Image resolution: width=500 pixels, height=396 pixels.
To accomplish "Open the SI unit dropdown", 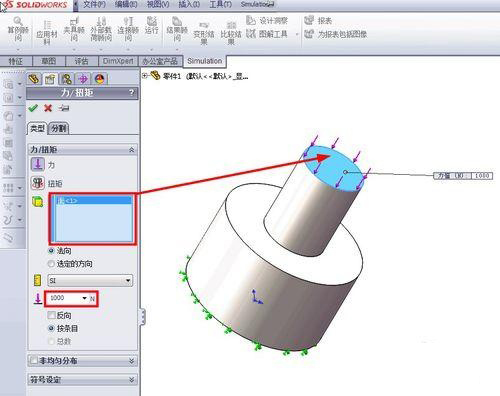I will [128, 281].
